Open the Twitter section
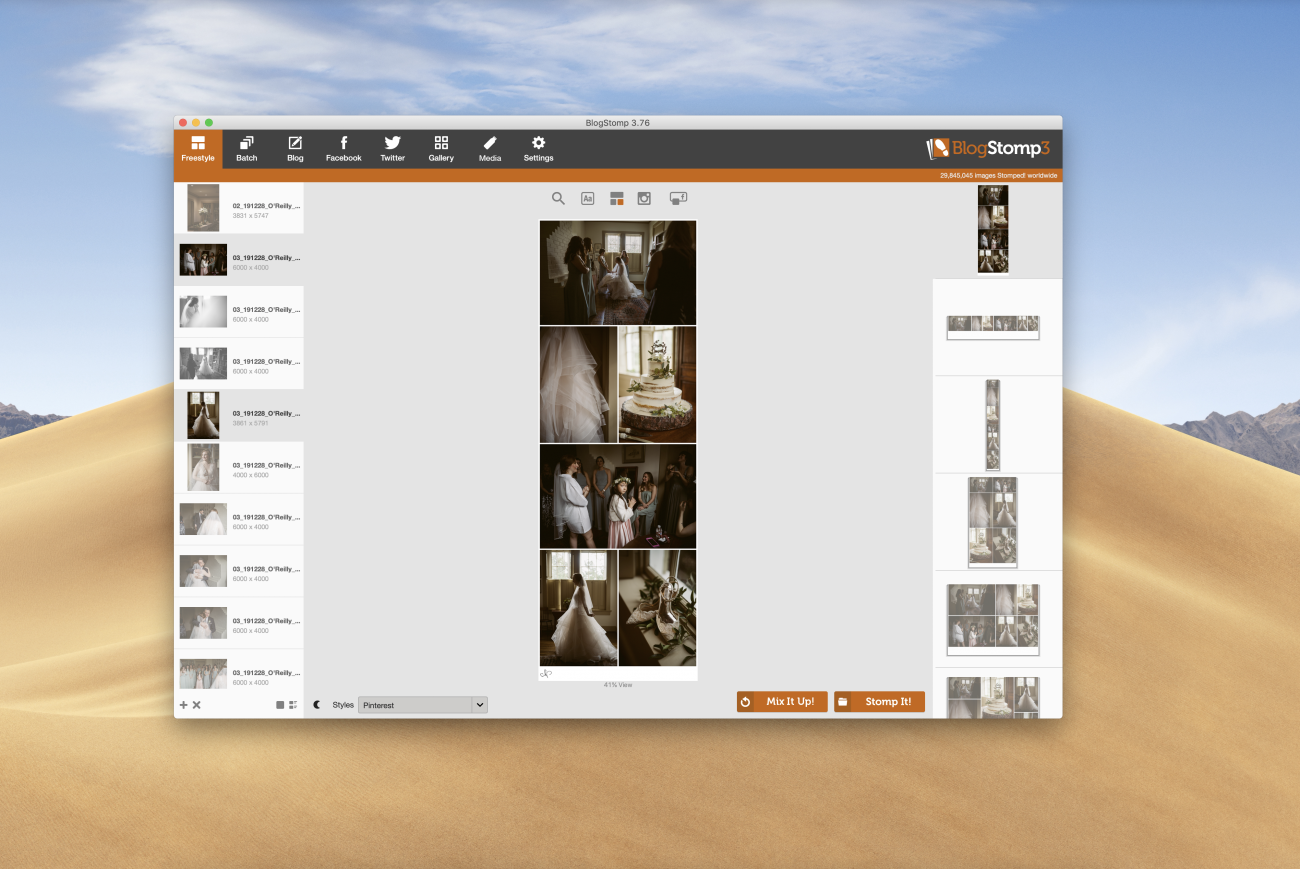Screen dimensions: 1300x869 tap(392, 149)
